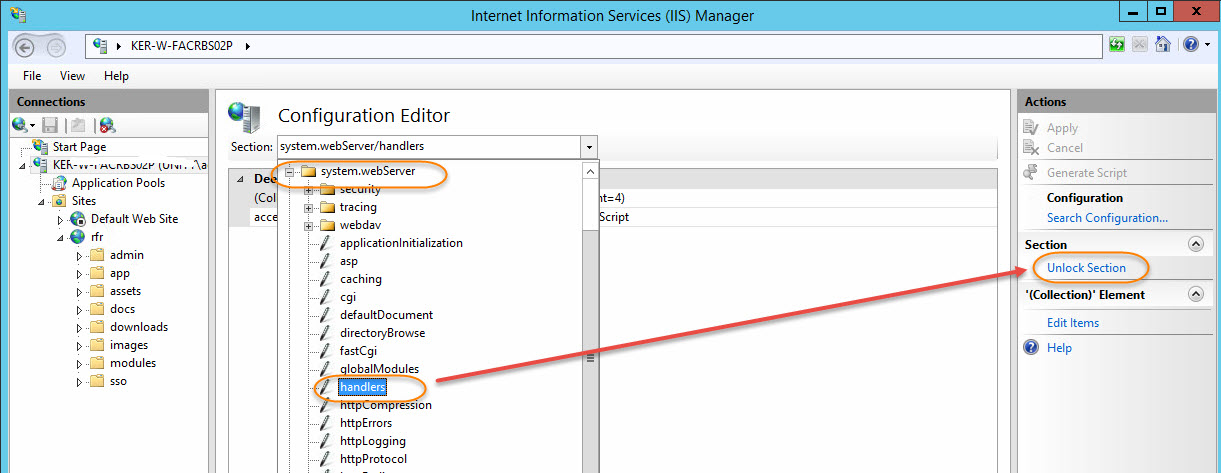Click the Back navigation arrow
Screen dimensions: 1221x473
[x=26, y=46]
